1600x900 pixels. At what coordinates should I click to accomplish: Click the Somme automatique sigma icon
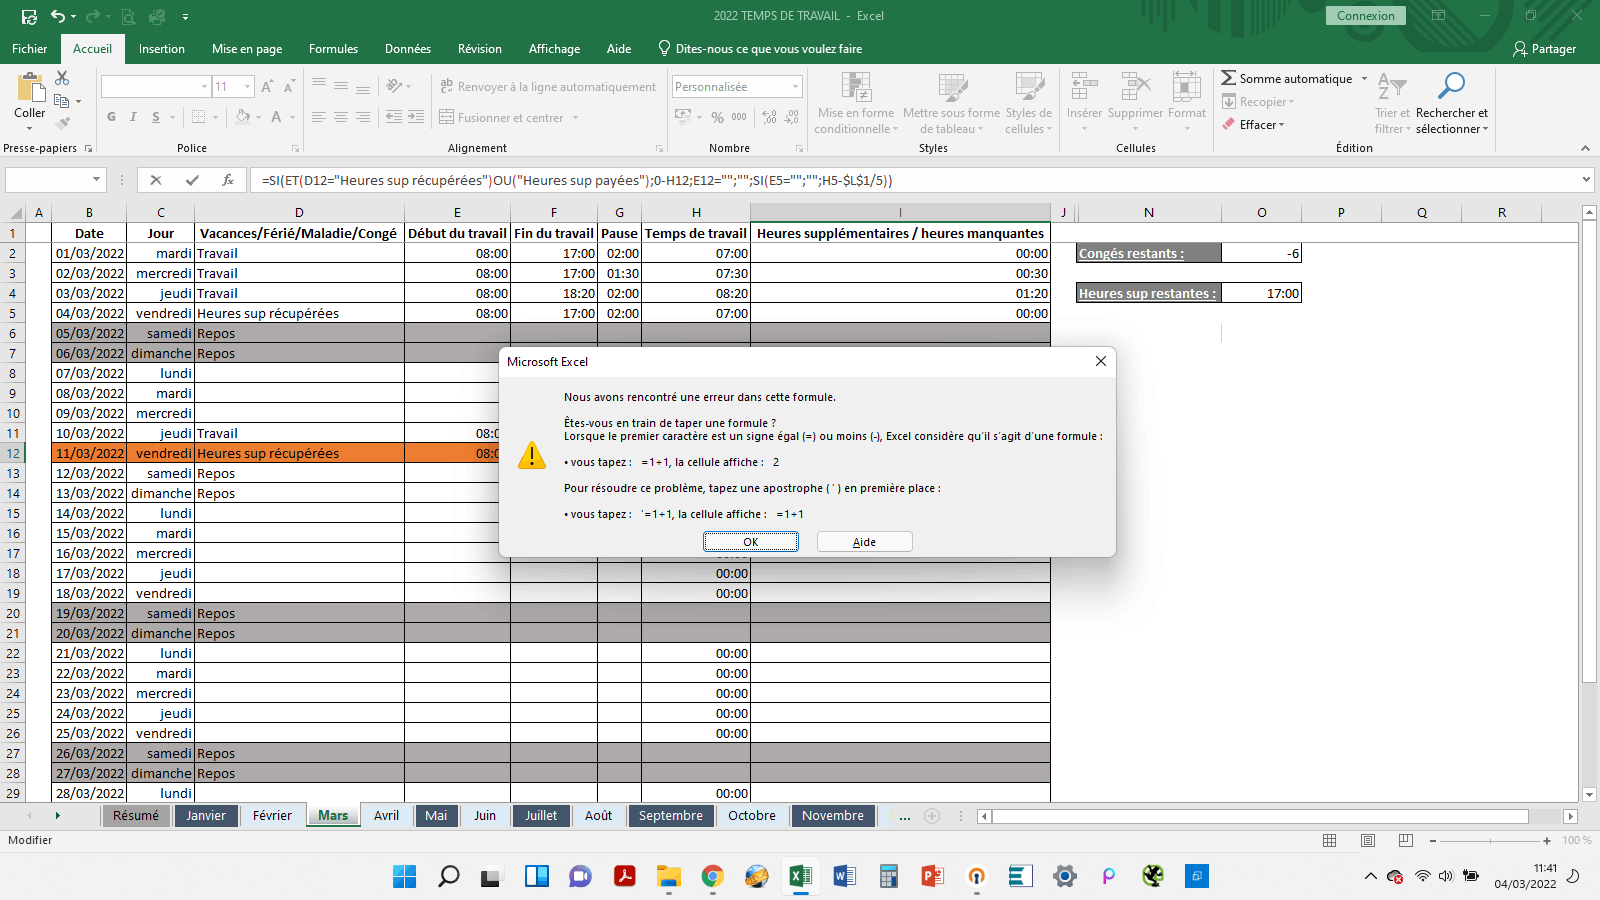click(x=1228, y=78)
